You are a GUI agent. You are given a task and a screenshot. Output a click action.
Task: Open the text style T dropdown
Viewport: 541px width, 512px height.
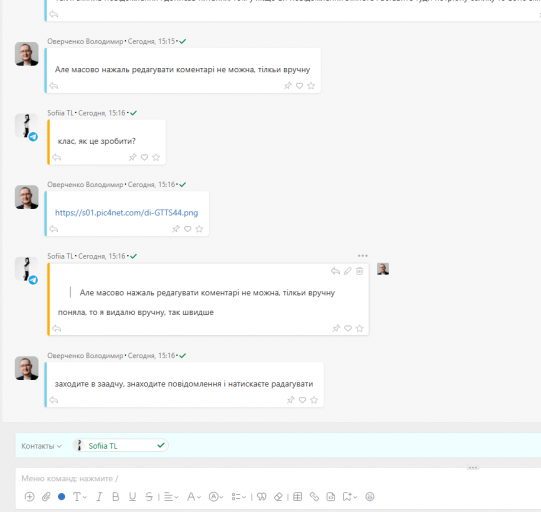tap(79, 496)
